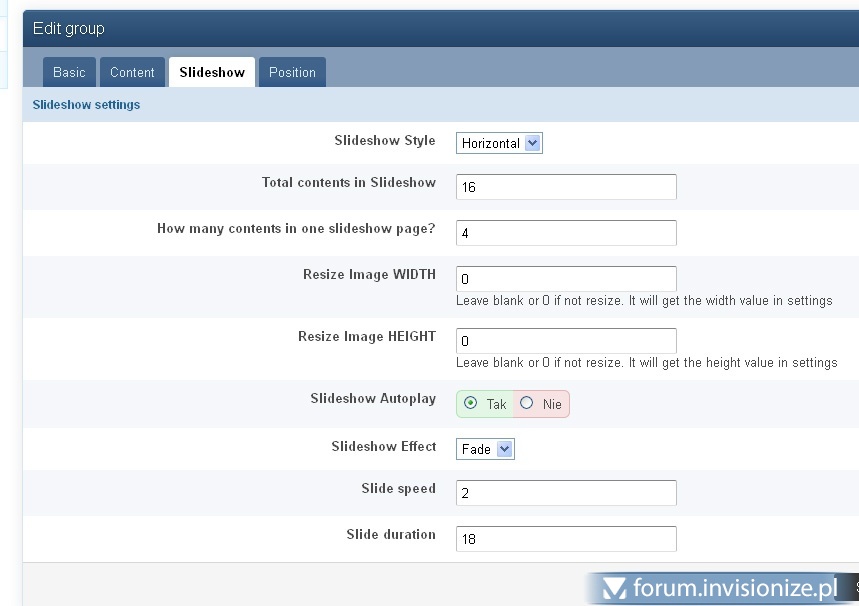Click the Resize Image HEIGHT input

566,341
